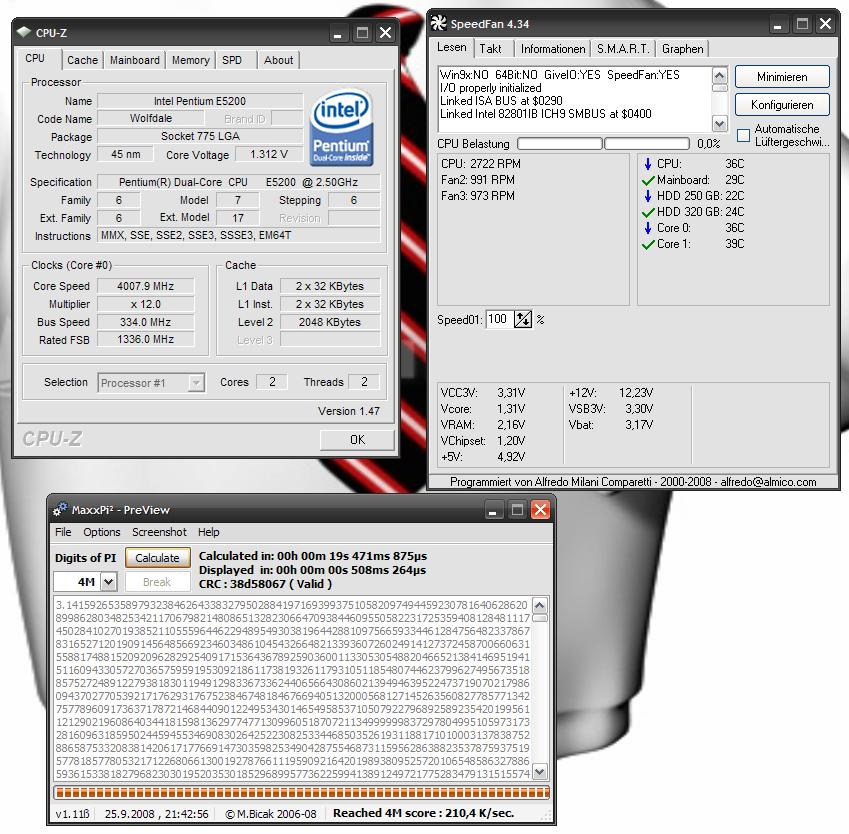
Task: Click scroll-down arrow of PI digits area
Action: pos(540,771)
